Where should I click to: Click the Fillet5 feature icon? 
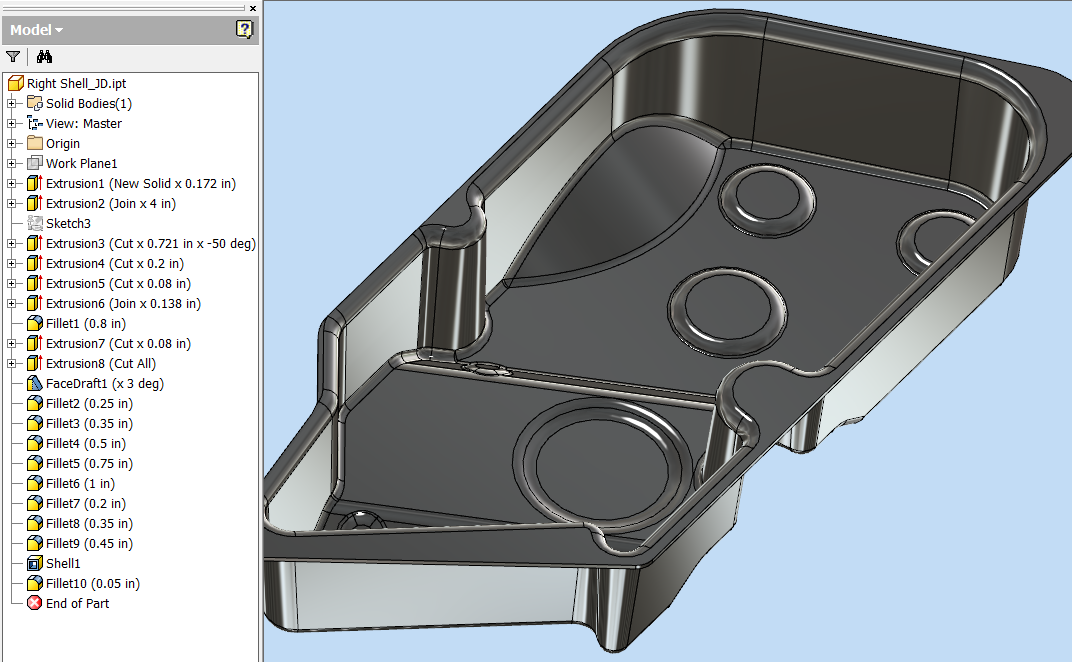35,463
